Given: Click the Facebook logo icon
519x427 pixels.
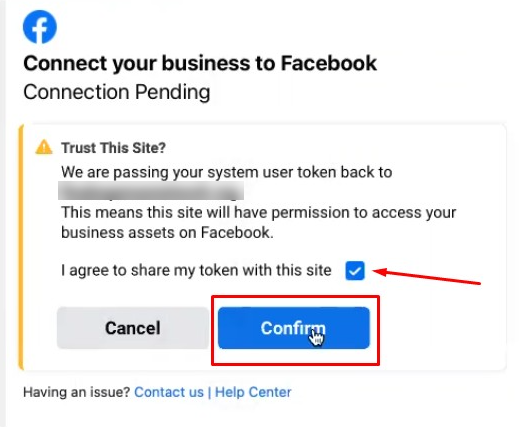Looking at the screenshot, I should pos(40,27).
